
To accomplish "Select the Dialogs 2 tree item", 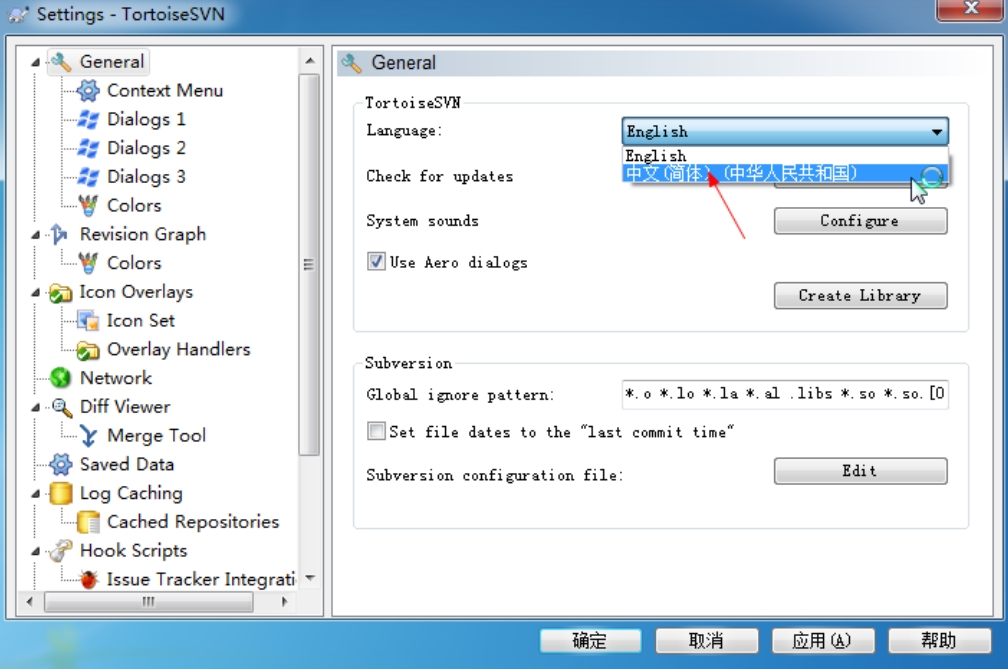I will coord(146,148).
